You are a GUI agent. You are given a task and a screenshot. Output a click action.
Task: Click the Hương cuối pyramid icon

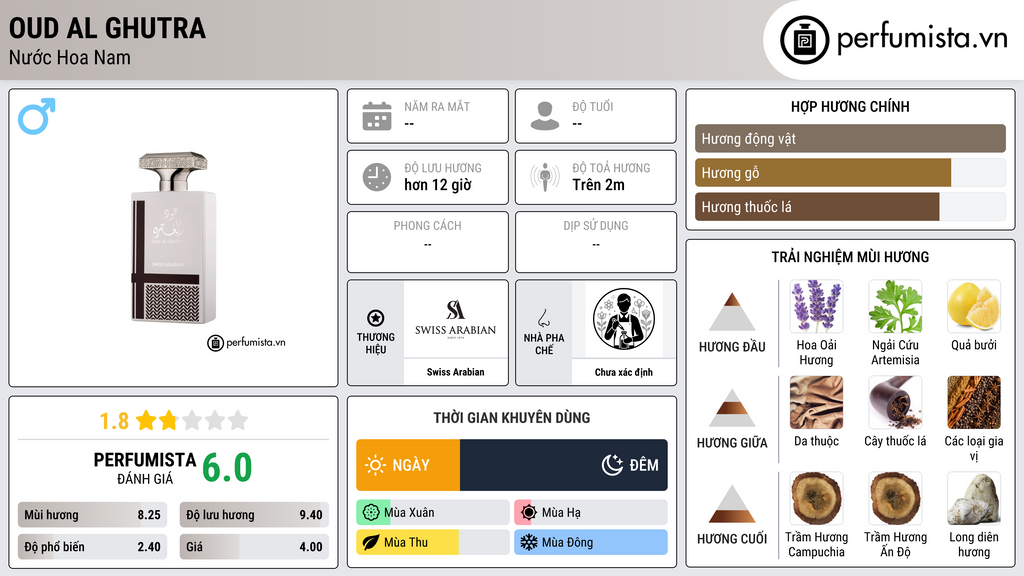coord(732,504)
